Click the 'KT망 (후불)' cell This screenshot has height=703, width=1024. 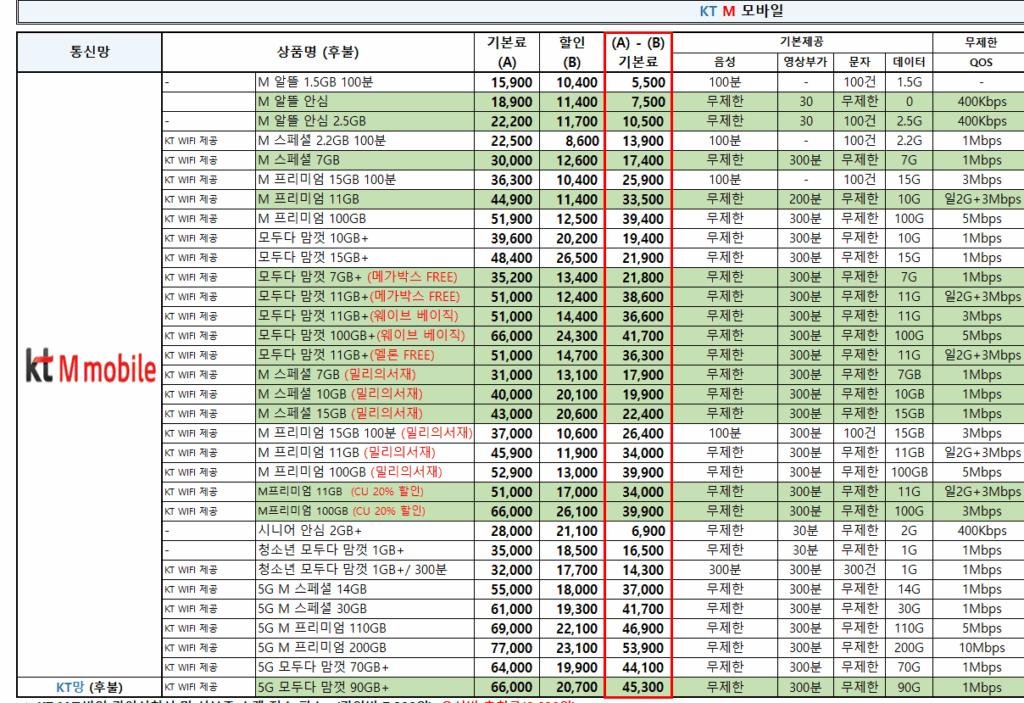(x=89, y=687)
